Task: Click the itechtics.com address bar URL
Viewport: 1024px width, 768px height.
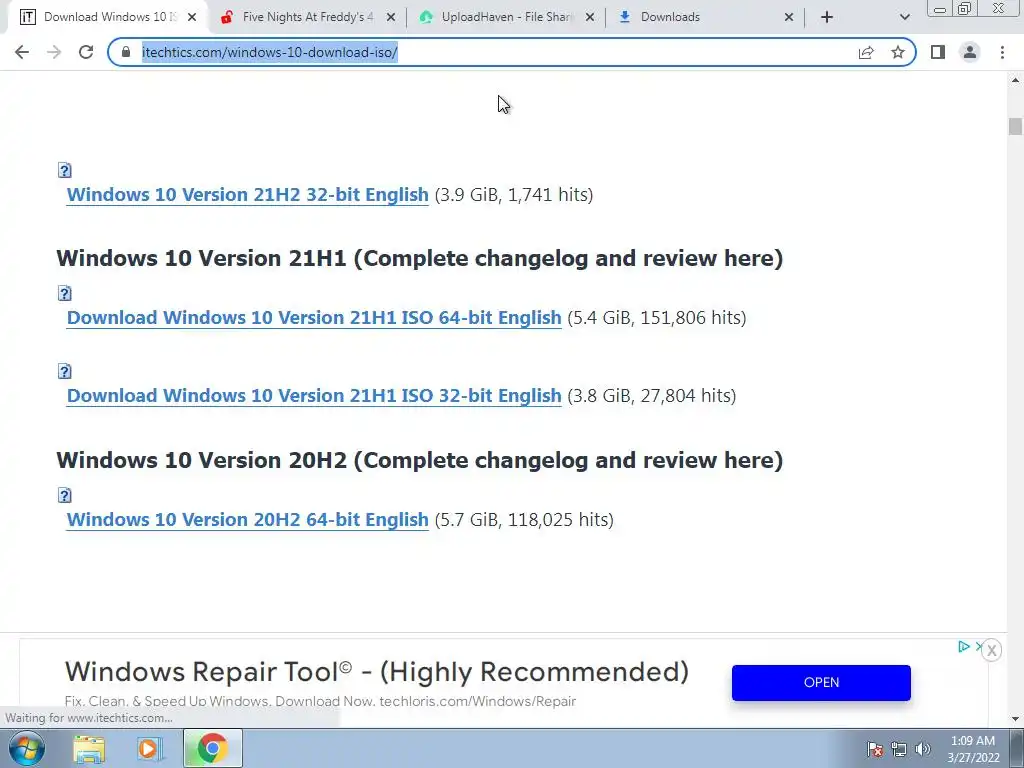Action: coord(270,52)
